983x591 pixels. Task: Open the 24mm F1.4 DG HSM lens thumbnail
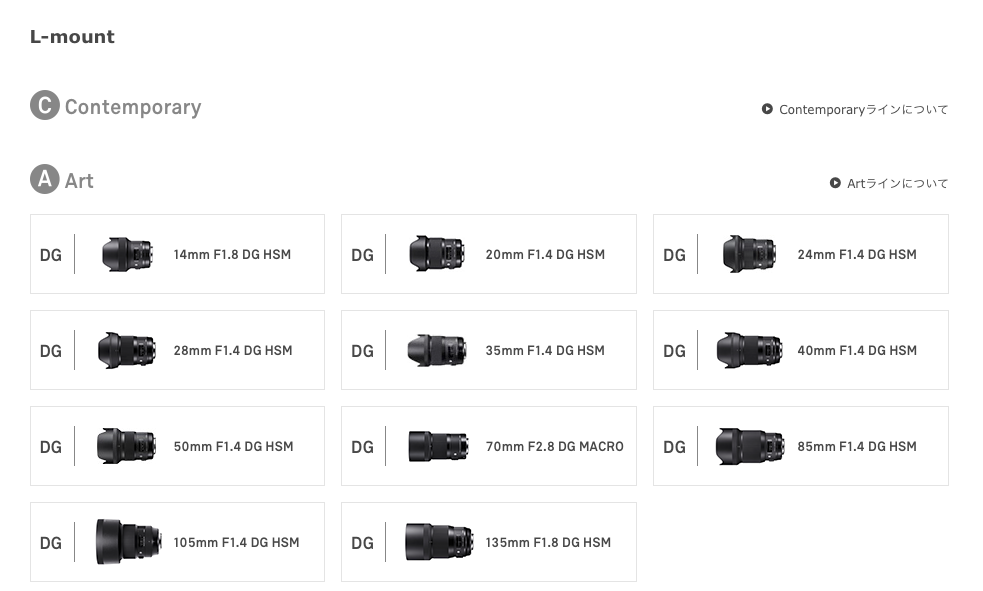749,254
